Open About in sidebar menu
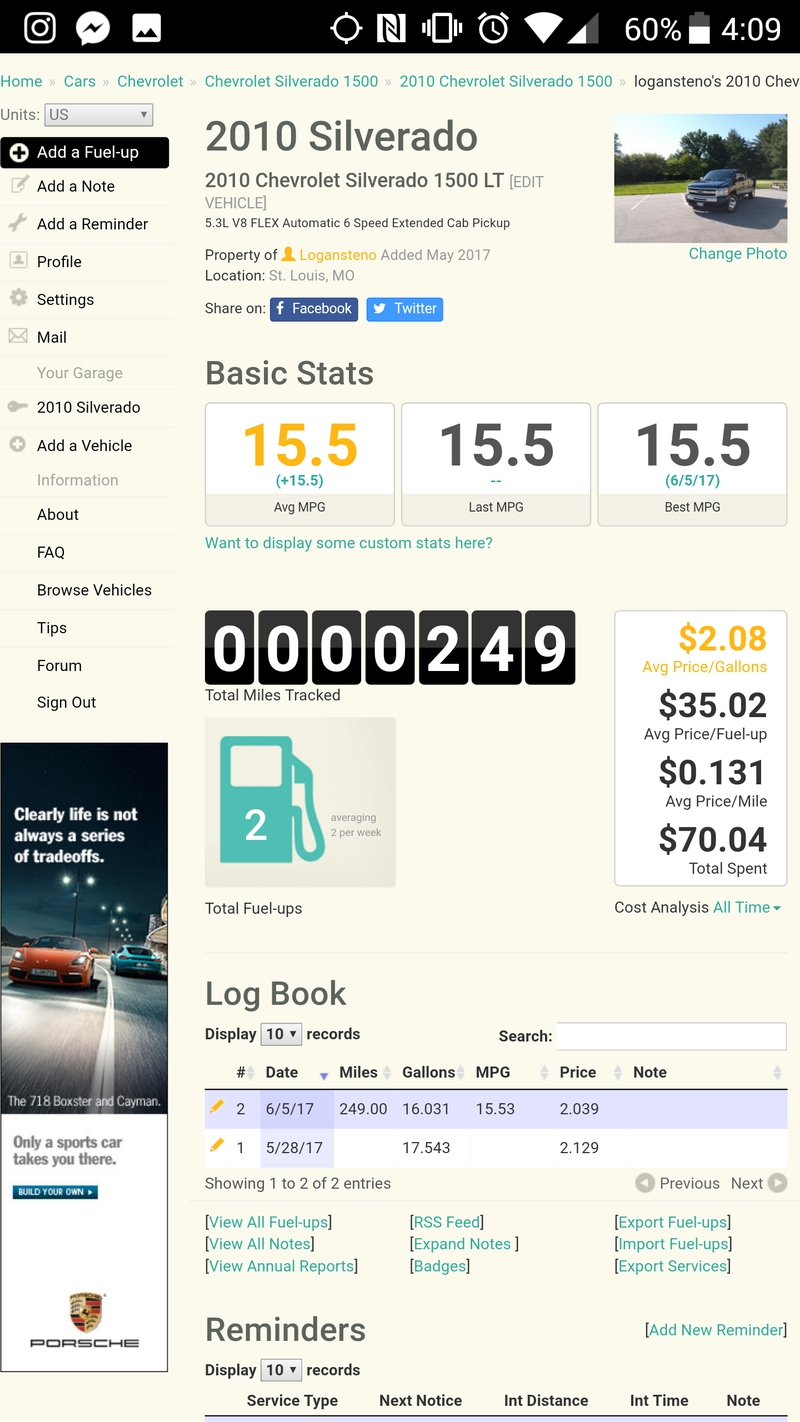This screenshot has height=1422, width=800. pos(58,514)
